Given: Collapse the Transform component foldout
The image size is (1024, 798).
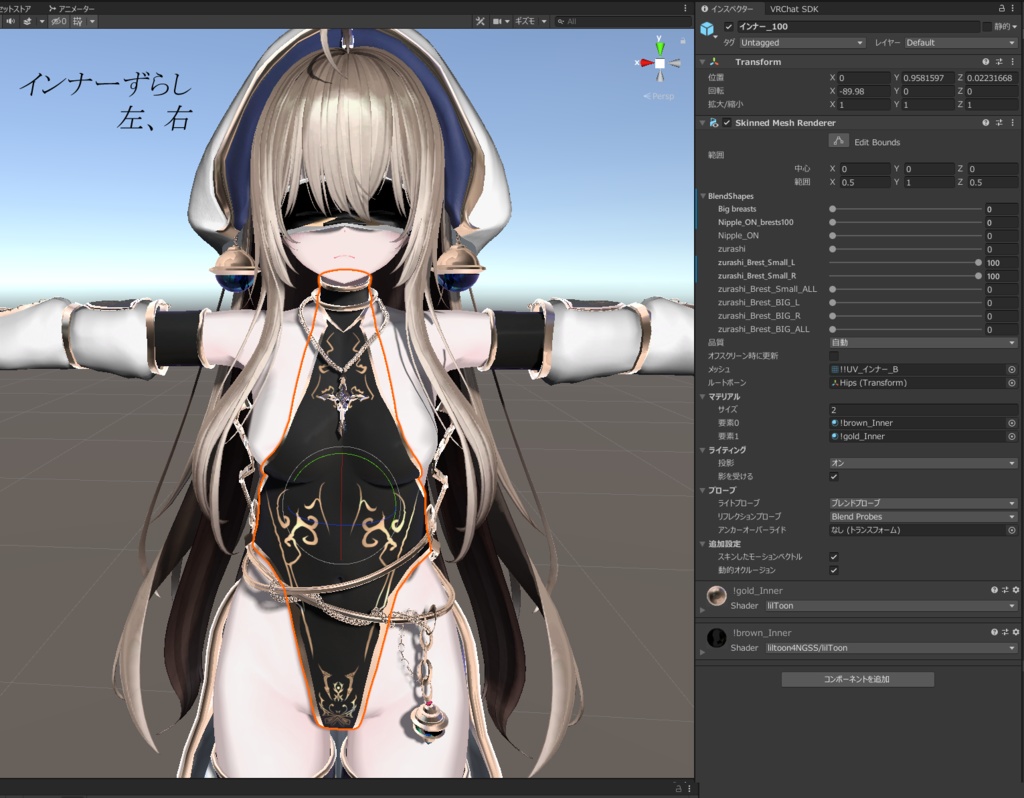Looking at the screenshot, I should click(703, 61).
